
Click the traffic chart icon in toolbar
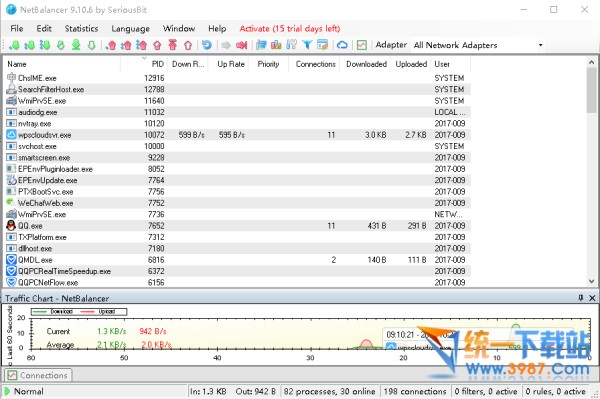pos(362,45)
